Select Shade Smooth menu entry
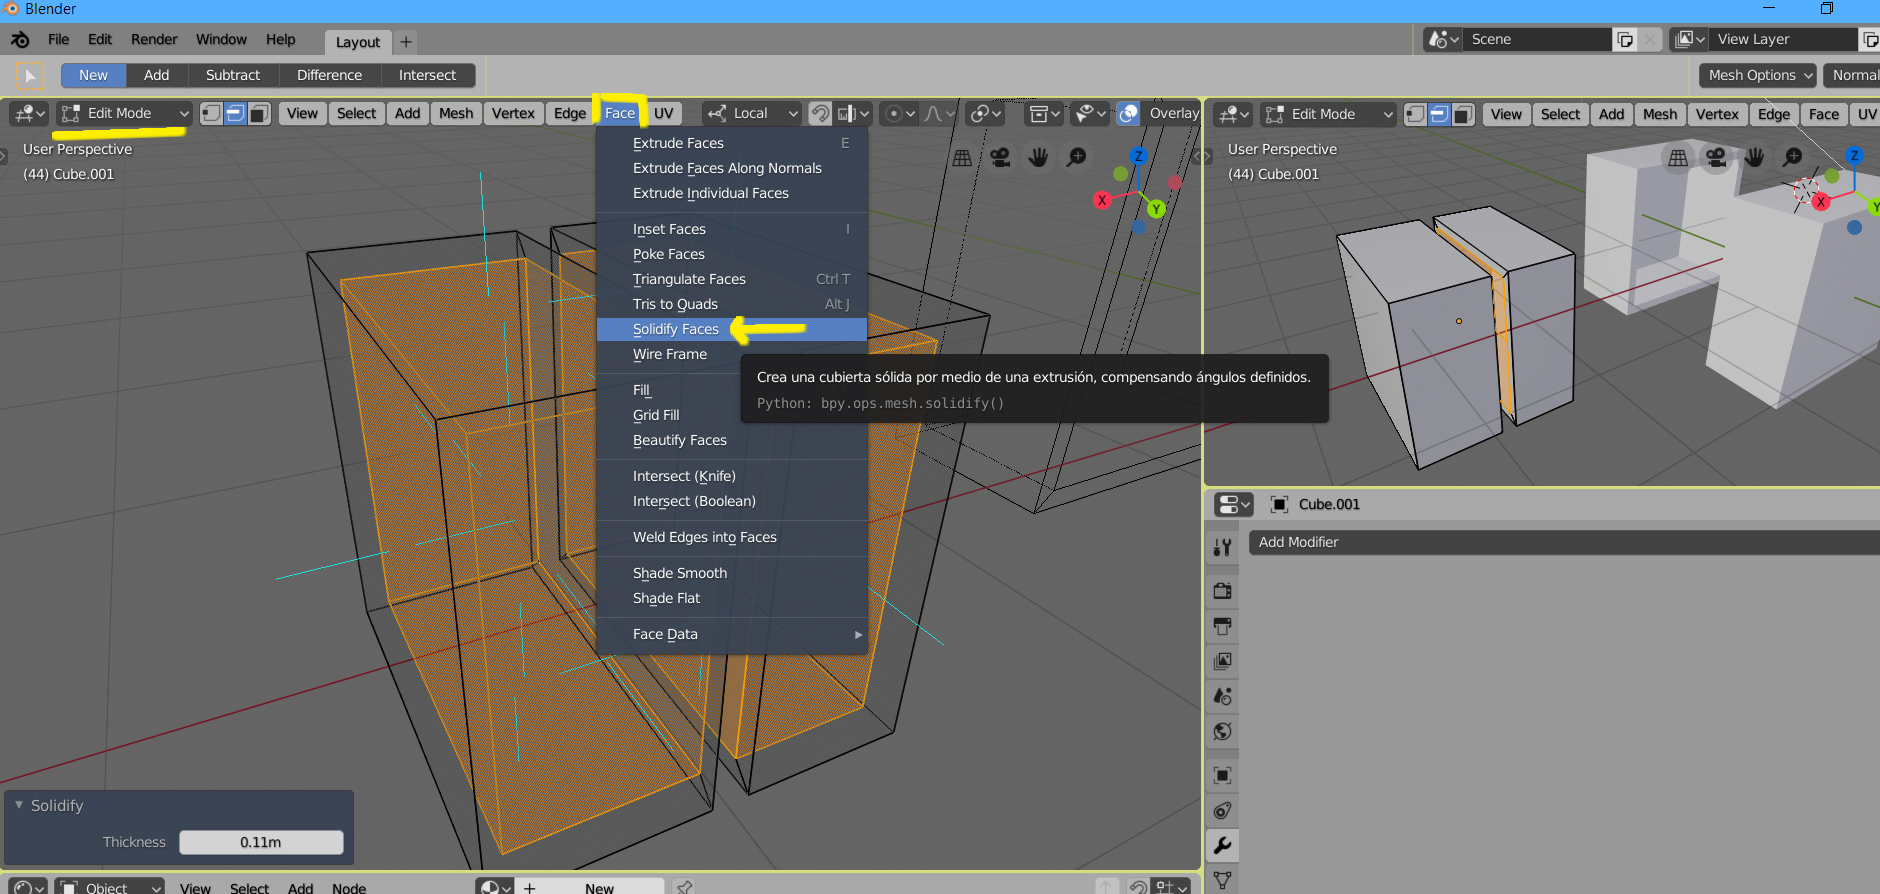 (732, 573)
